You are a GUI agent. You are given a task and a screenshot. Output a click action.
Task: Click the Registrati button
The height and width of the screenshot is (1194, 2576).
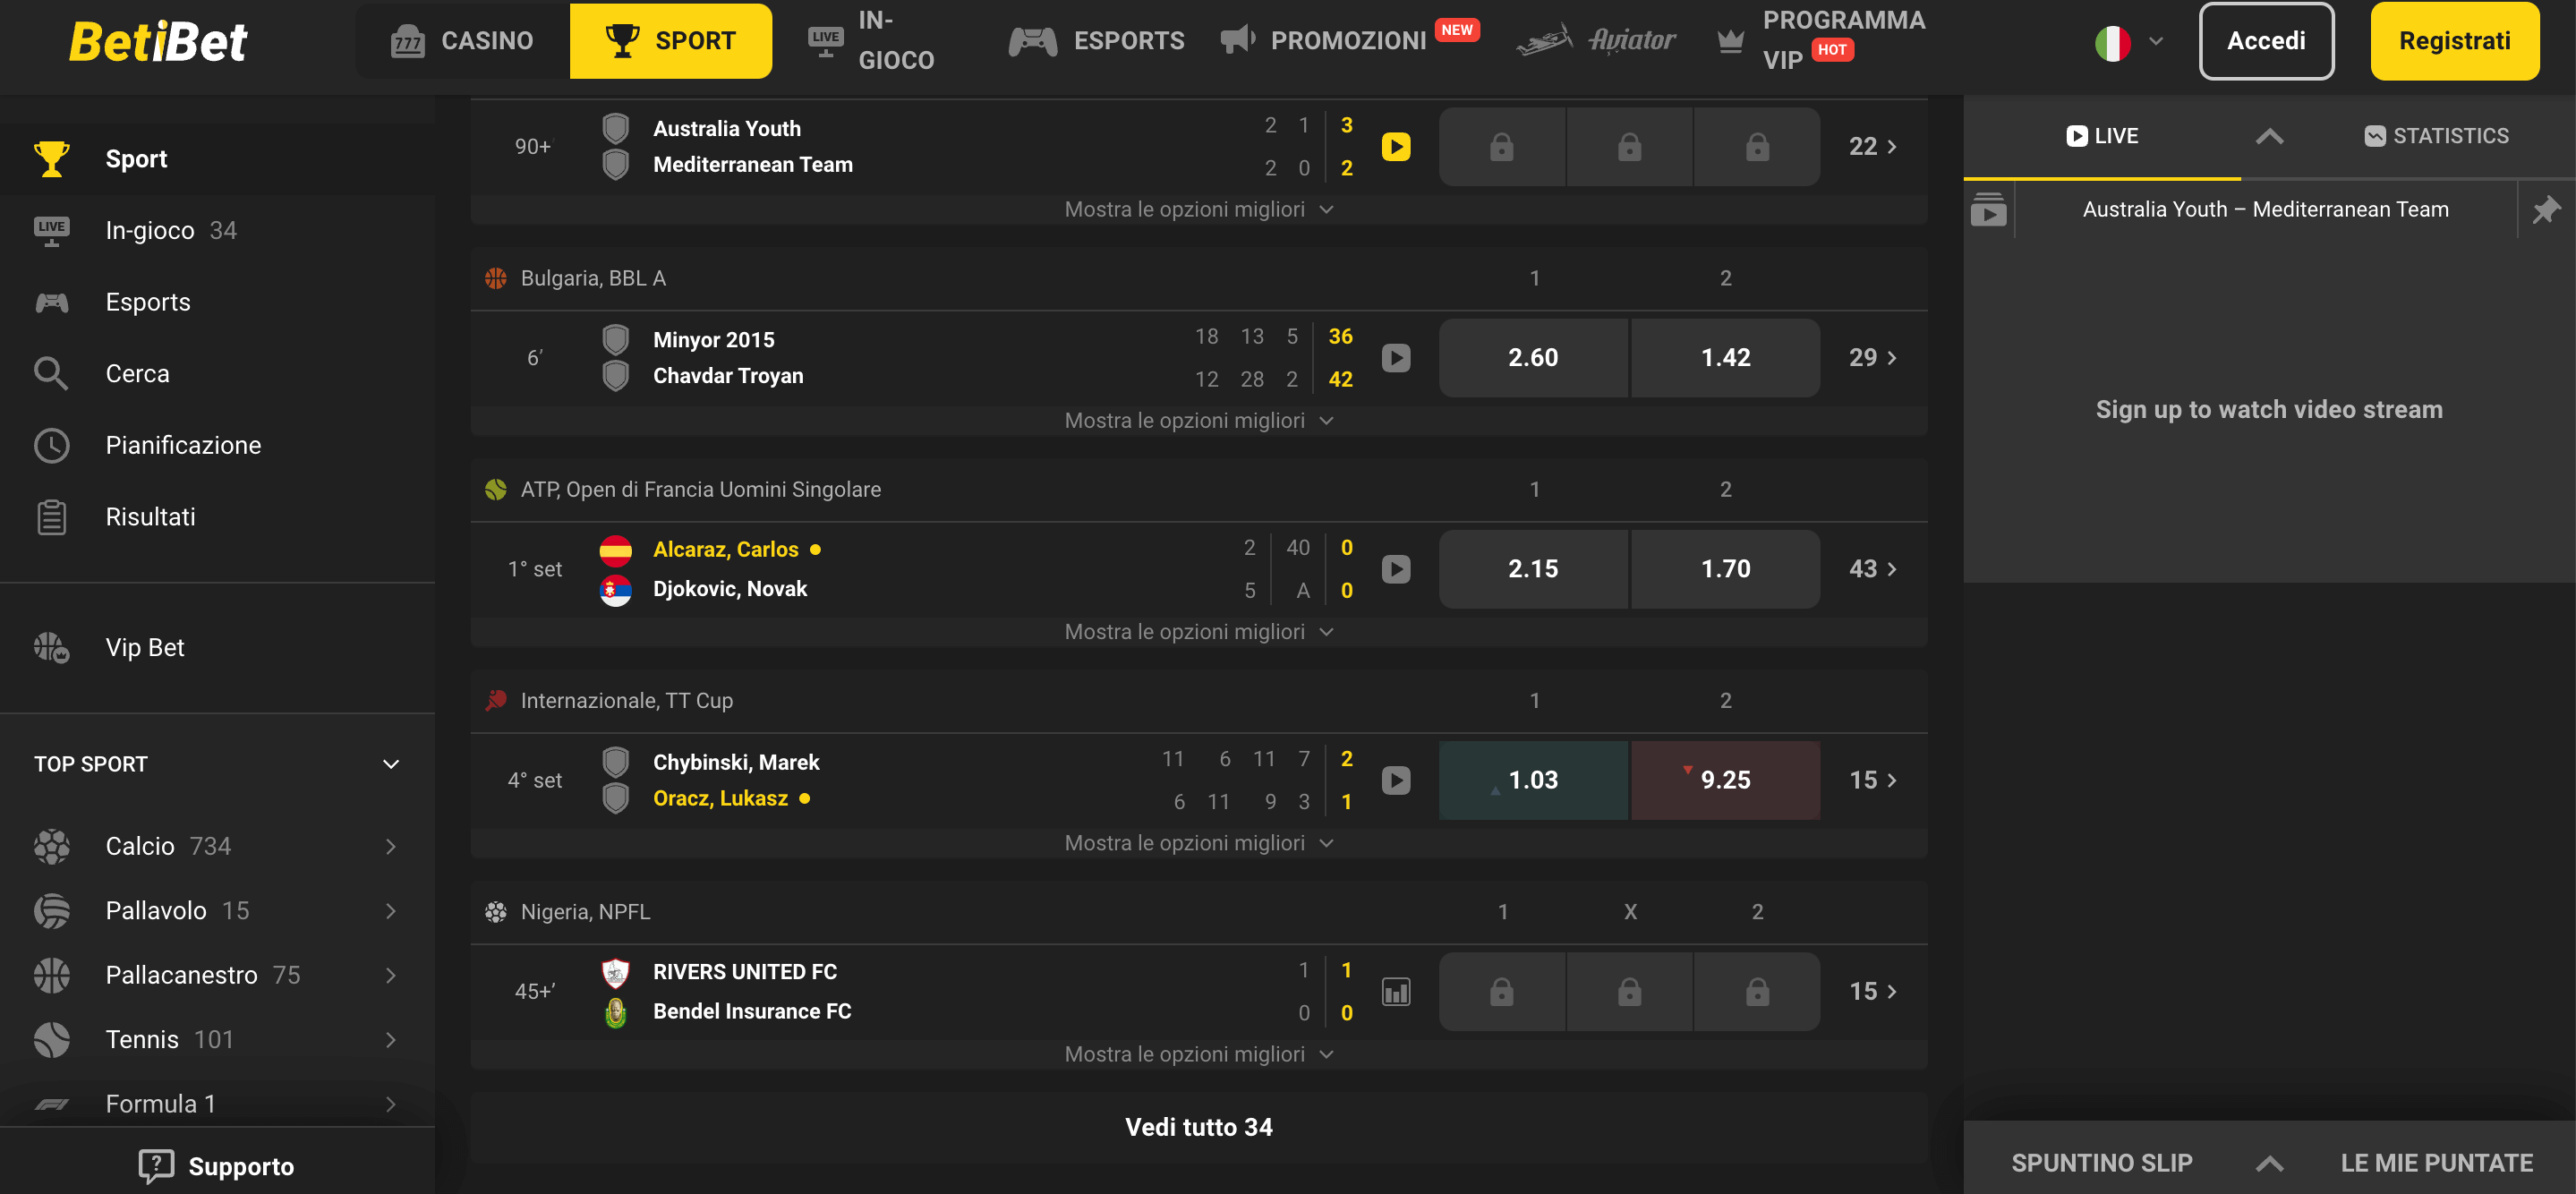(x=2455, y=41)
